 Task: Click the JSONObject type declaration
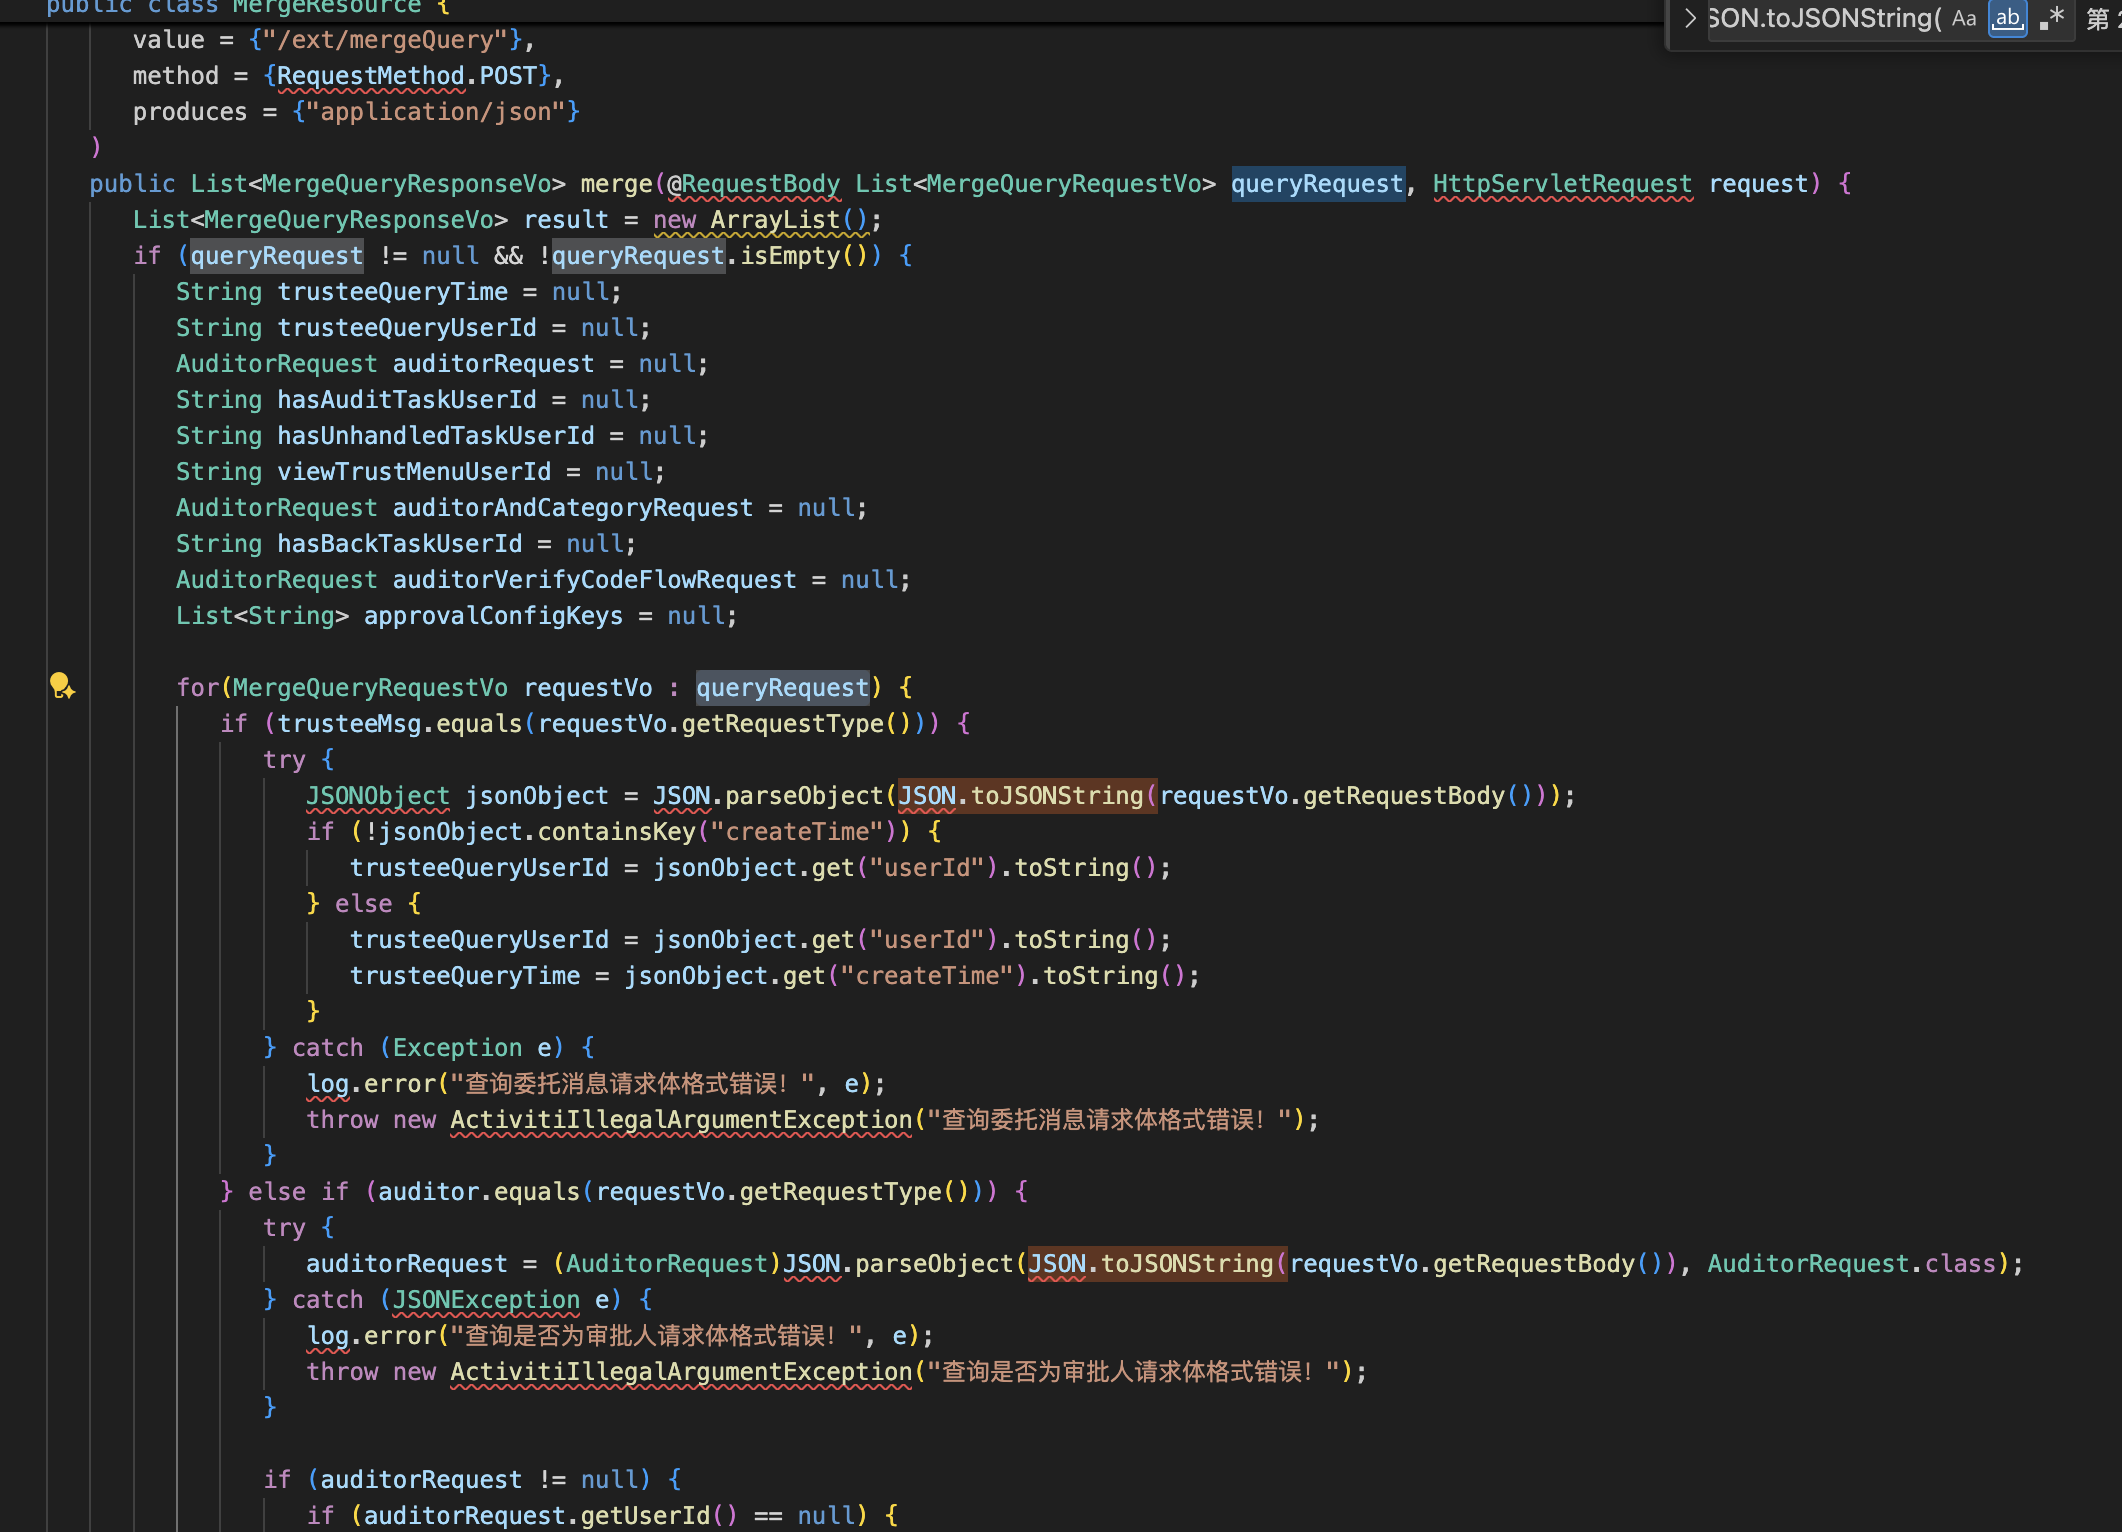click(377, 796)
